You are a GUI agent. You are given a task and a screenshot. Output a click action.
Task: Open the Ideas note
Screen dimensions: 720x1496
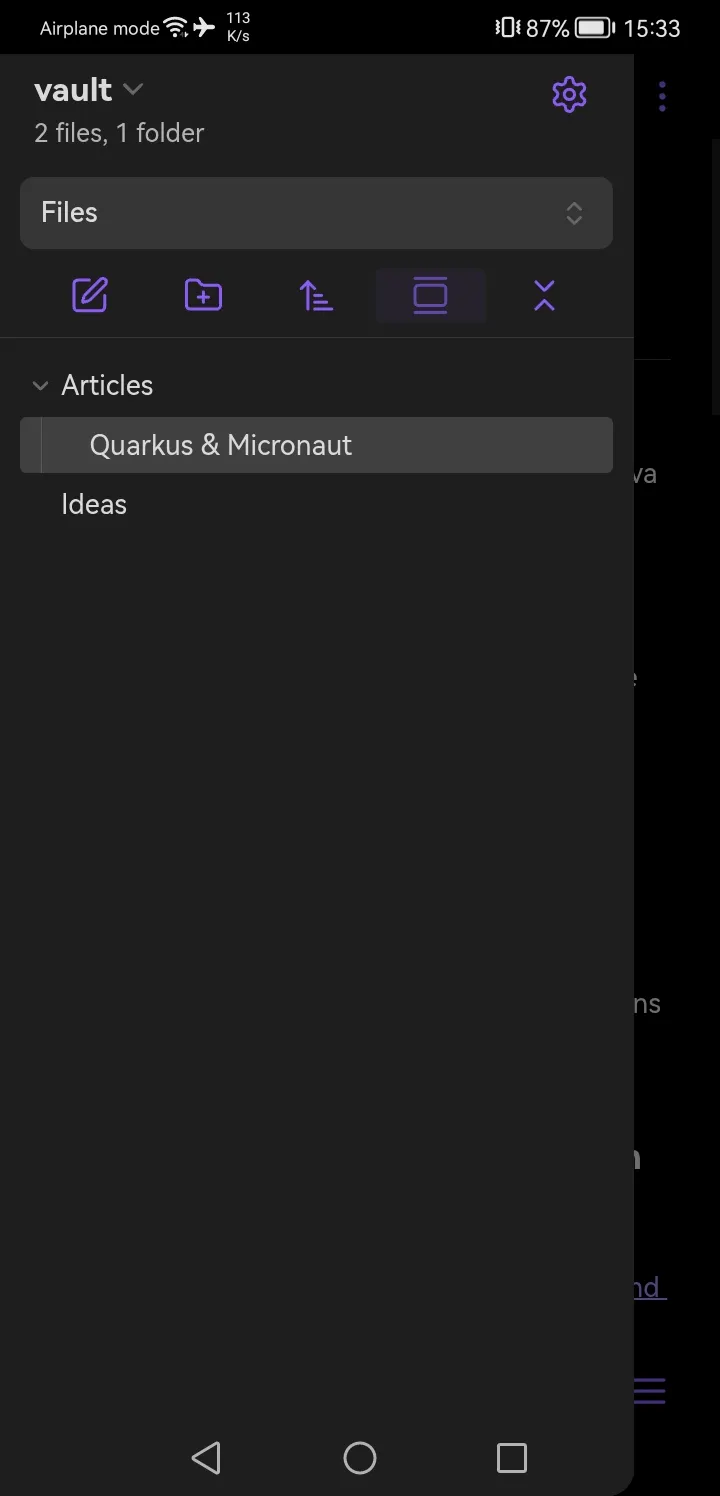pos(93,503)
